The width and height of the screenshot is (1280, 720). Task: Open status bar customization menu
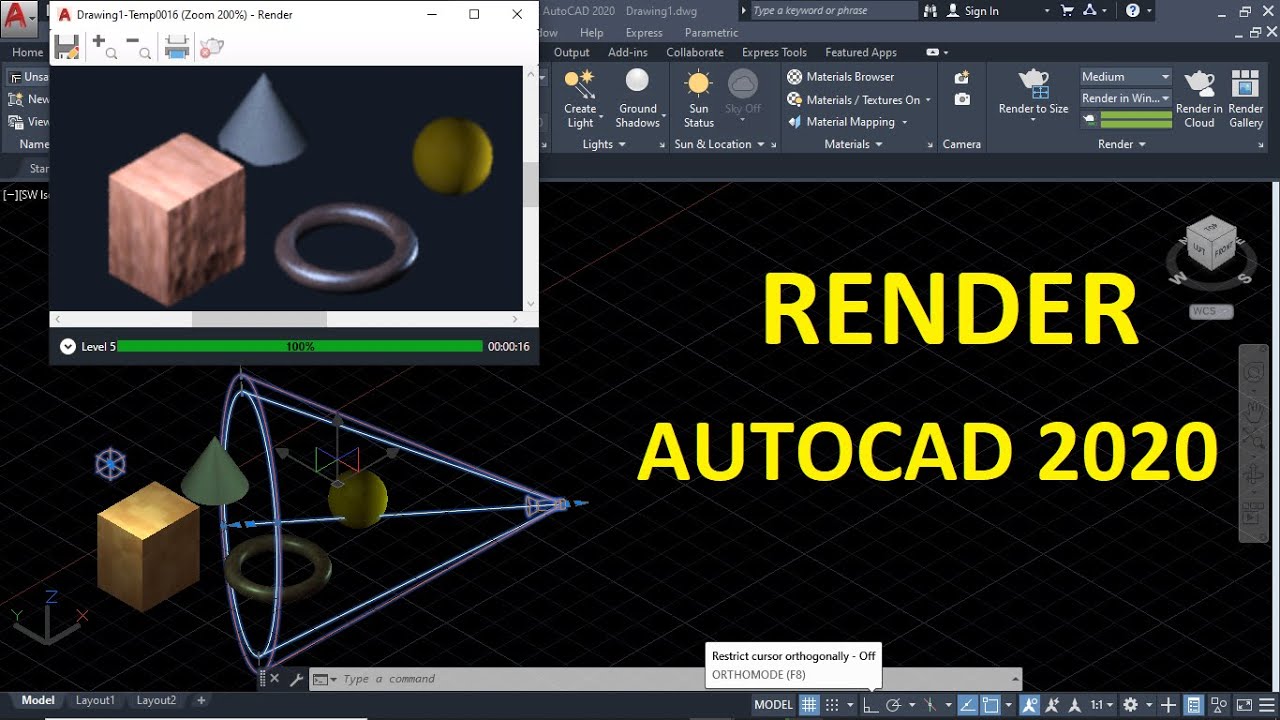click(1266, 705)
